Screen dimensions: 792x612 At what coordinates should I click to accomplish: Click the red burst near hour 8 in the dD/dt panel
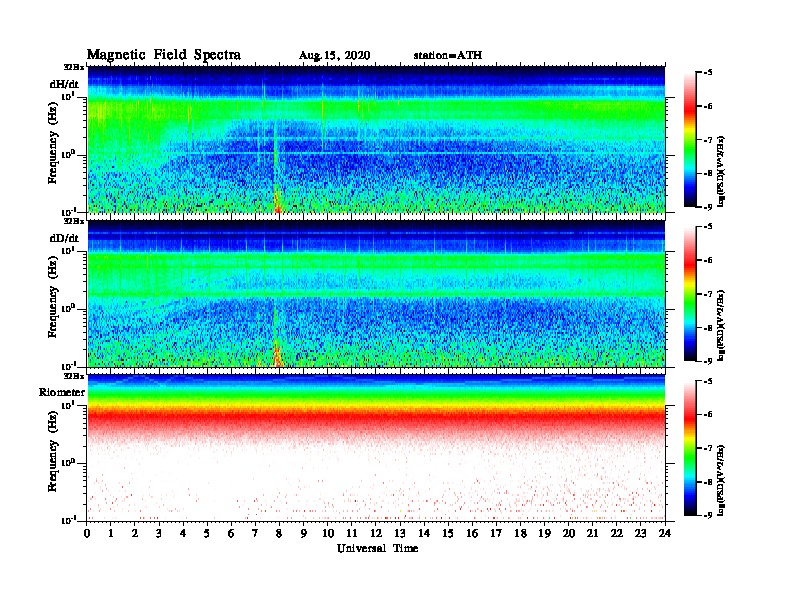click(277, 355)
